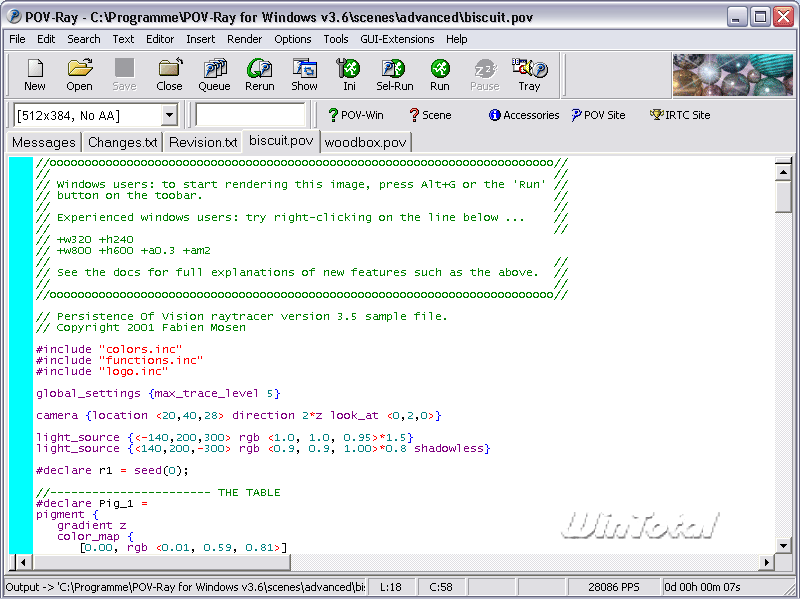
Task: Click the "#declare r1 = seed(0);" line
Action: point(112,470)
